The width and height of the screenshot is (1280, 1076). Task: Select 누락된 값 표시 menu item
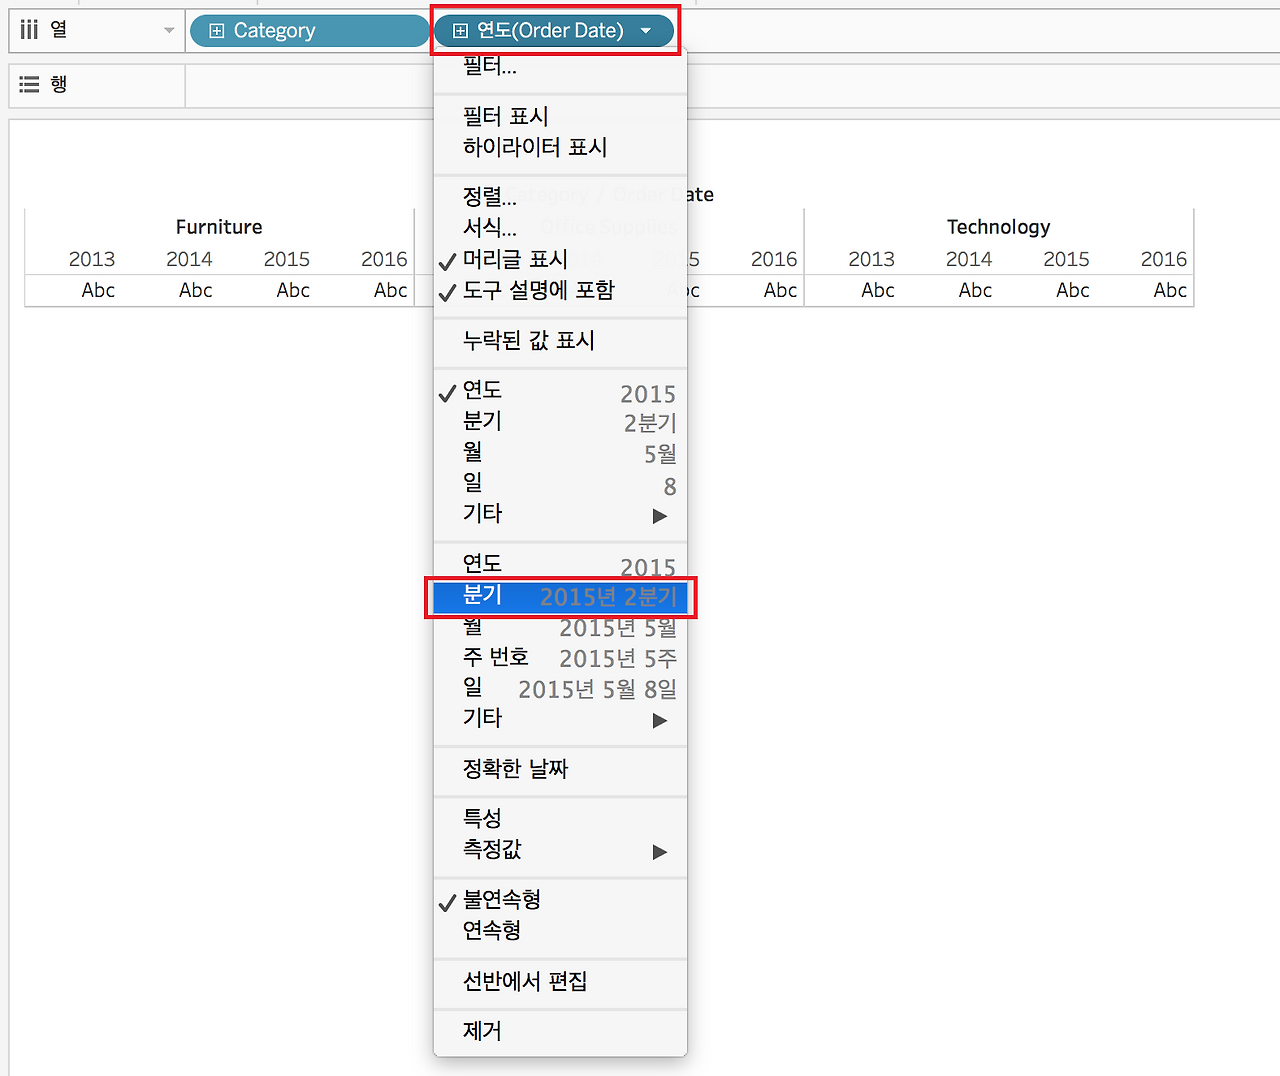pyautogui.click(x=560, y=341)
